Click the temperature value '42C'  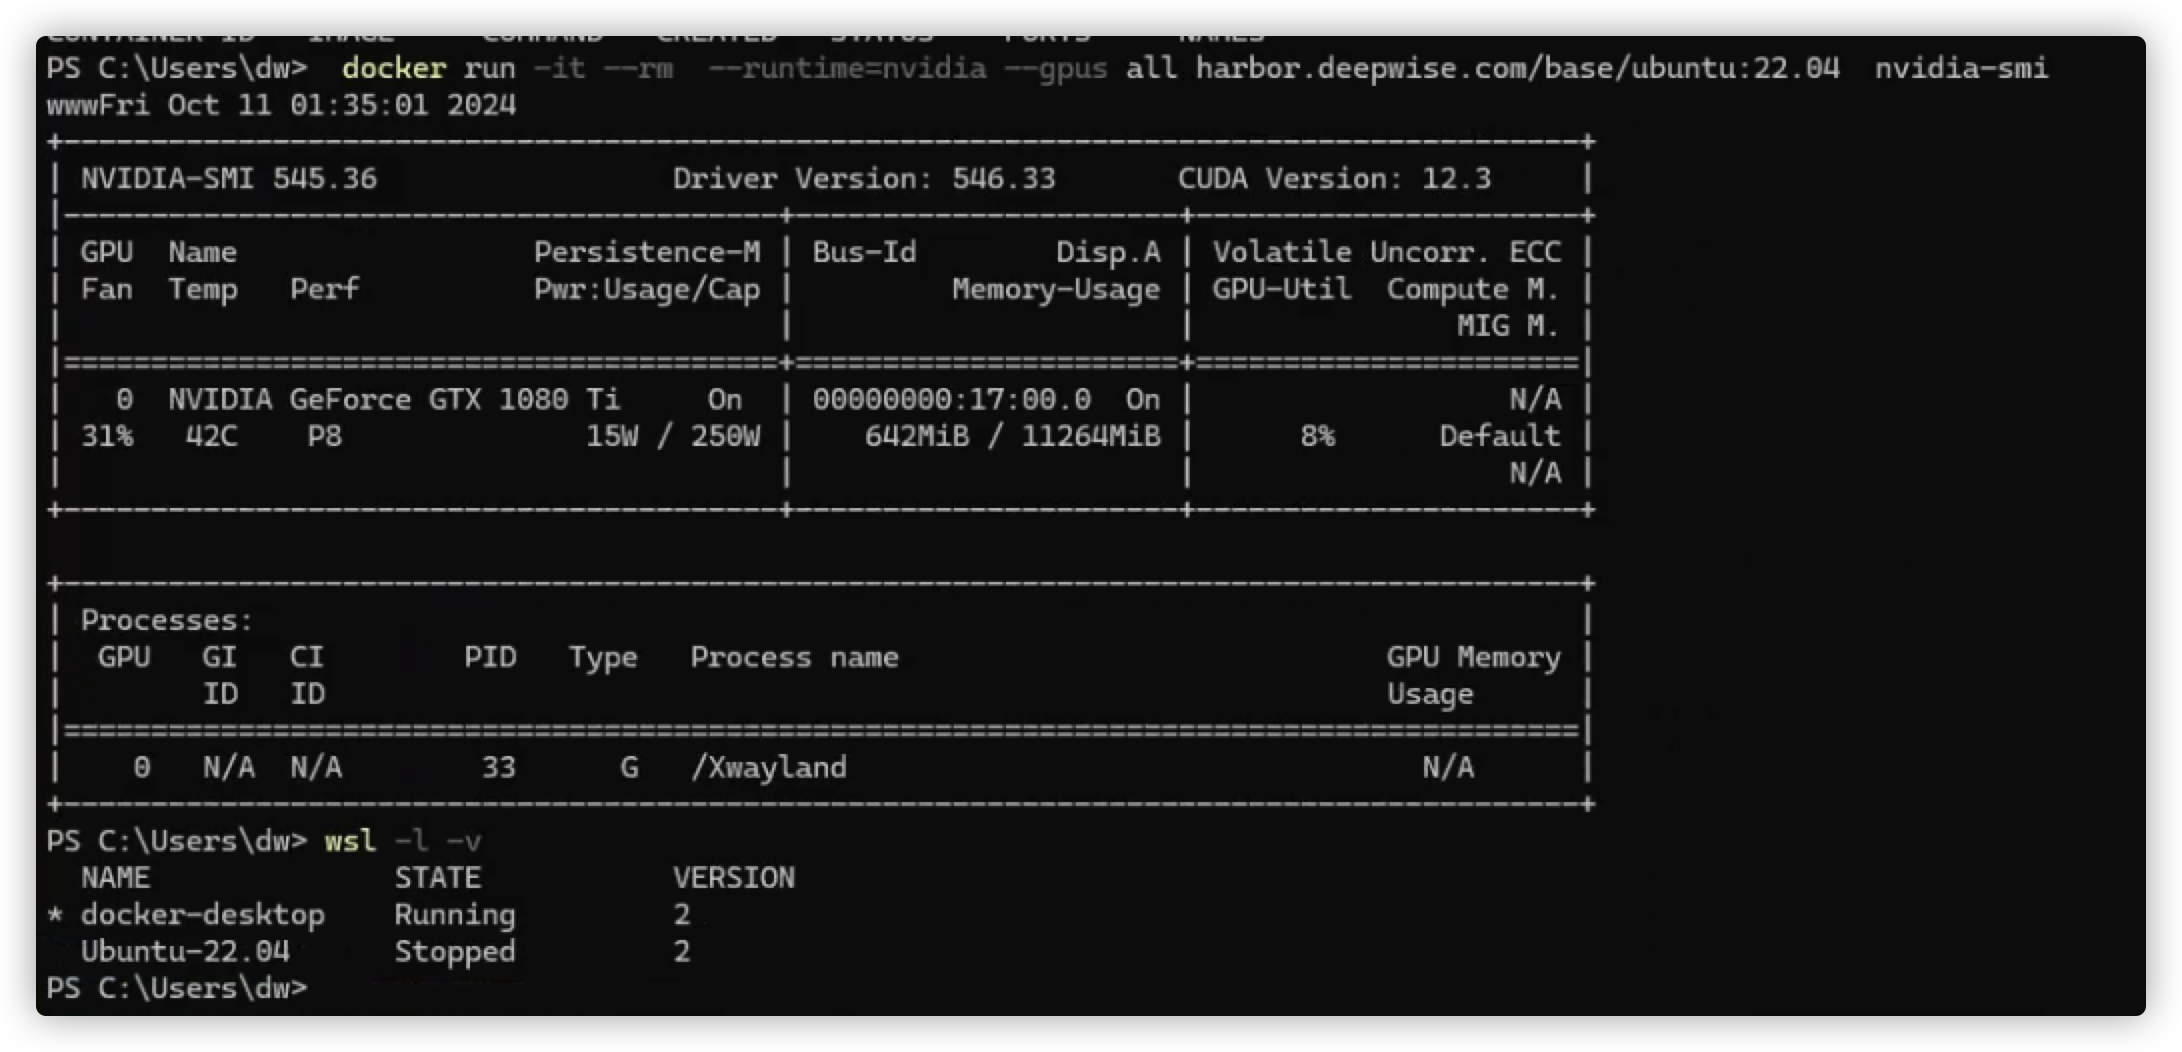212,437
